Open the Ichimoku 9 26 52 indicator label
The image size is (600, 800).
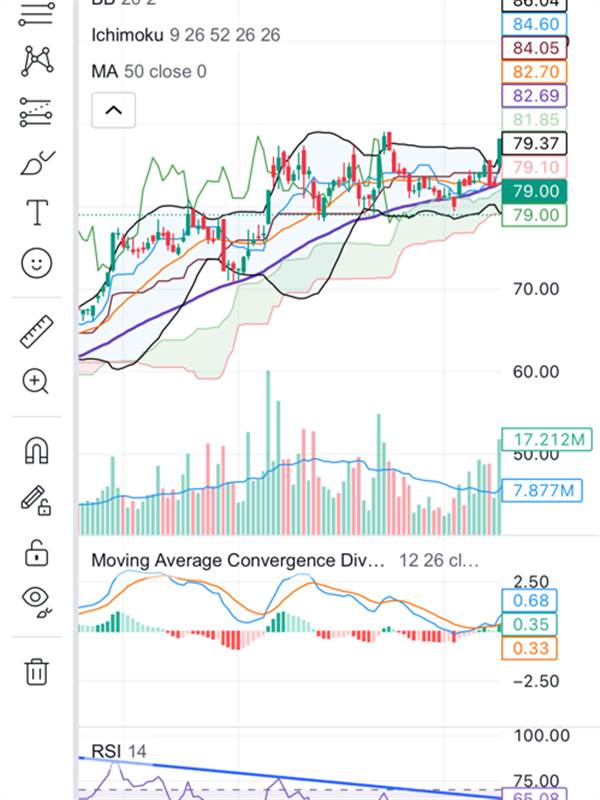click(x=186, y=35)
